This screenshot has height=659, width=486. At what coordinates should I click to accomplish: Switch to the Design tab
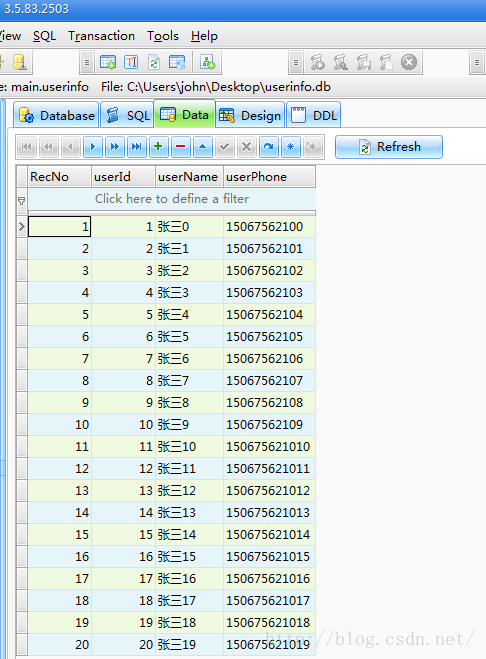[250, 115]
